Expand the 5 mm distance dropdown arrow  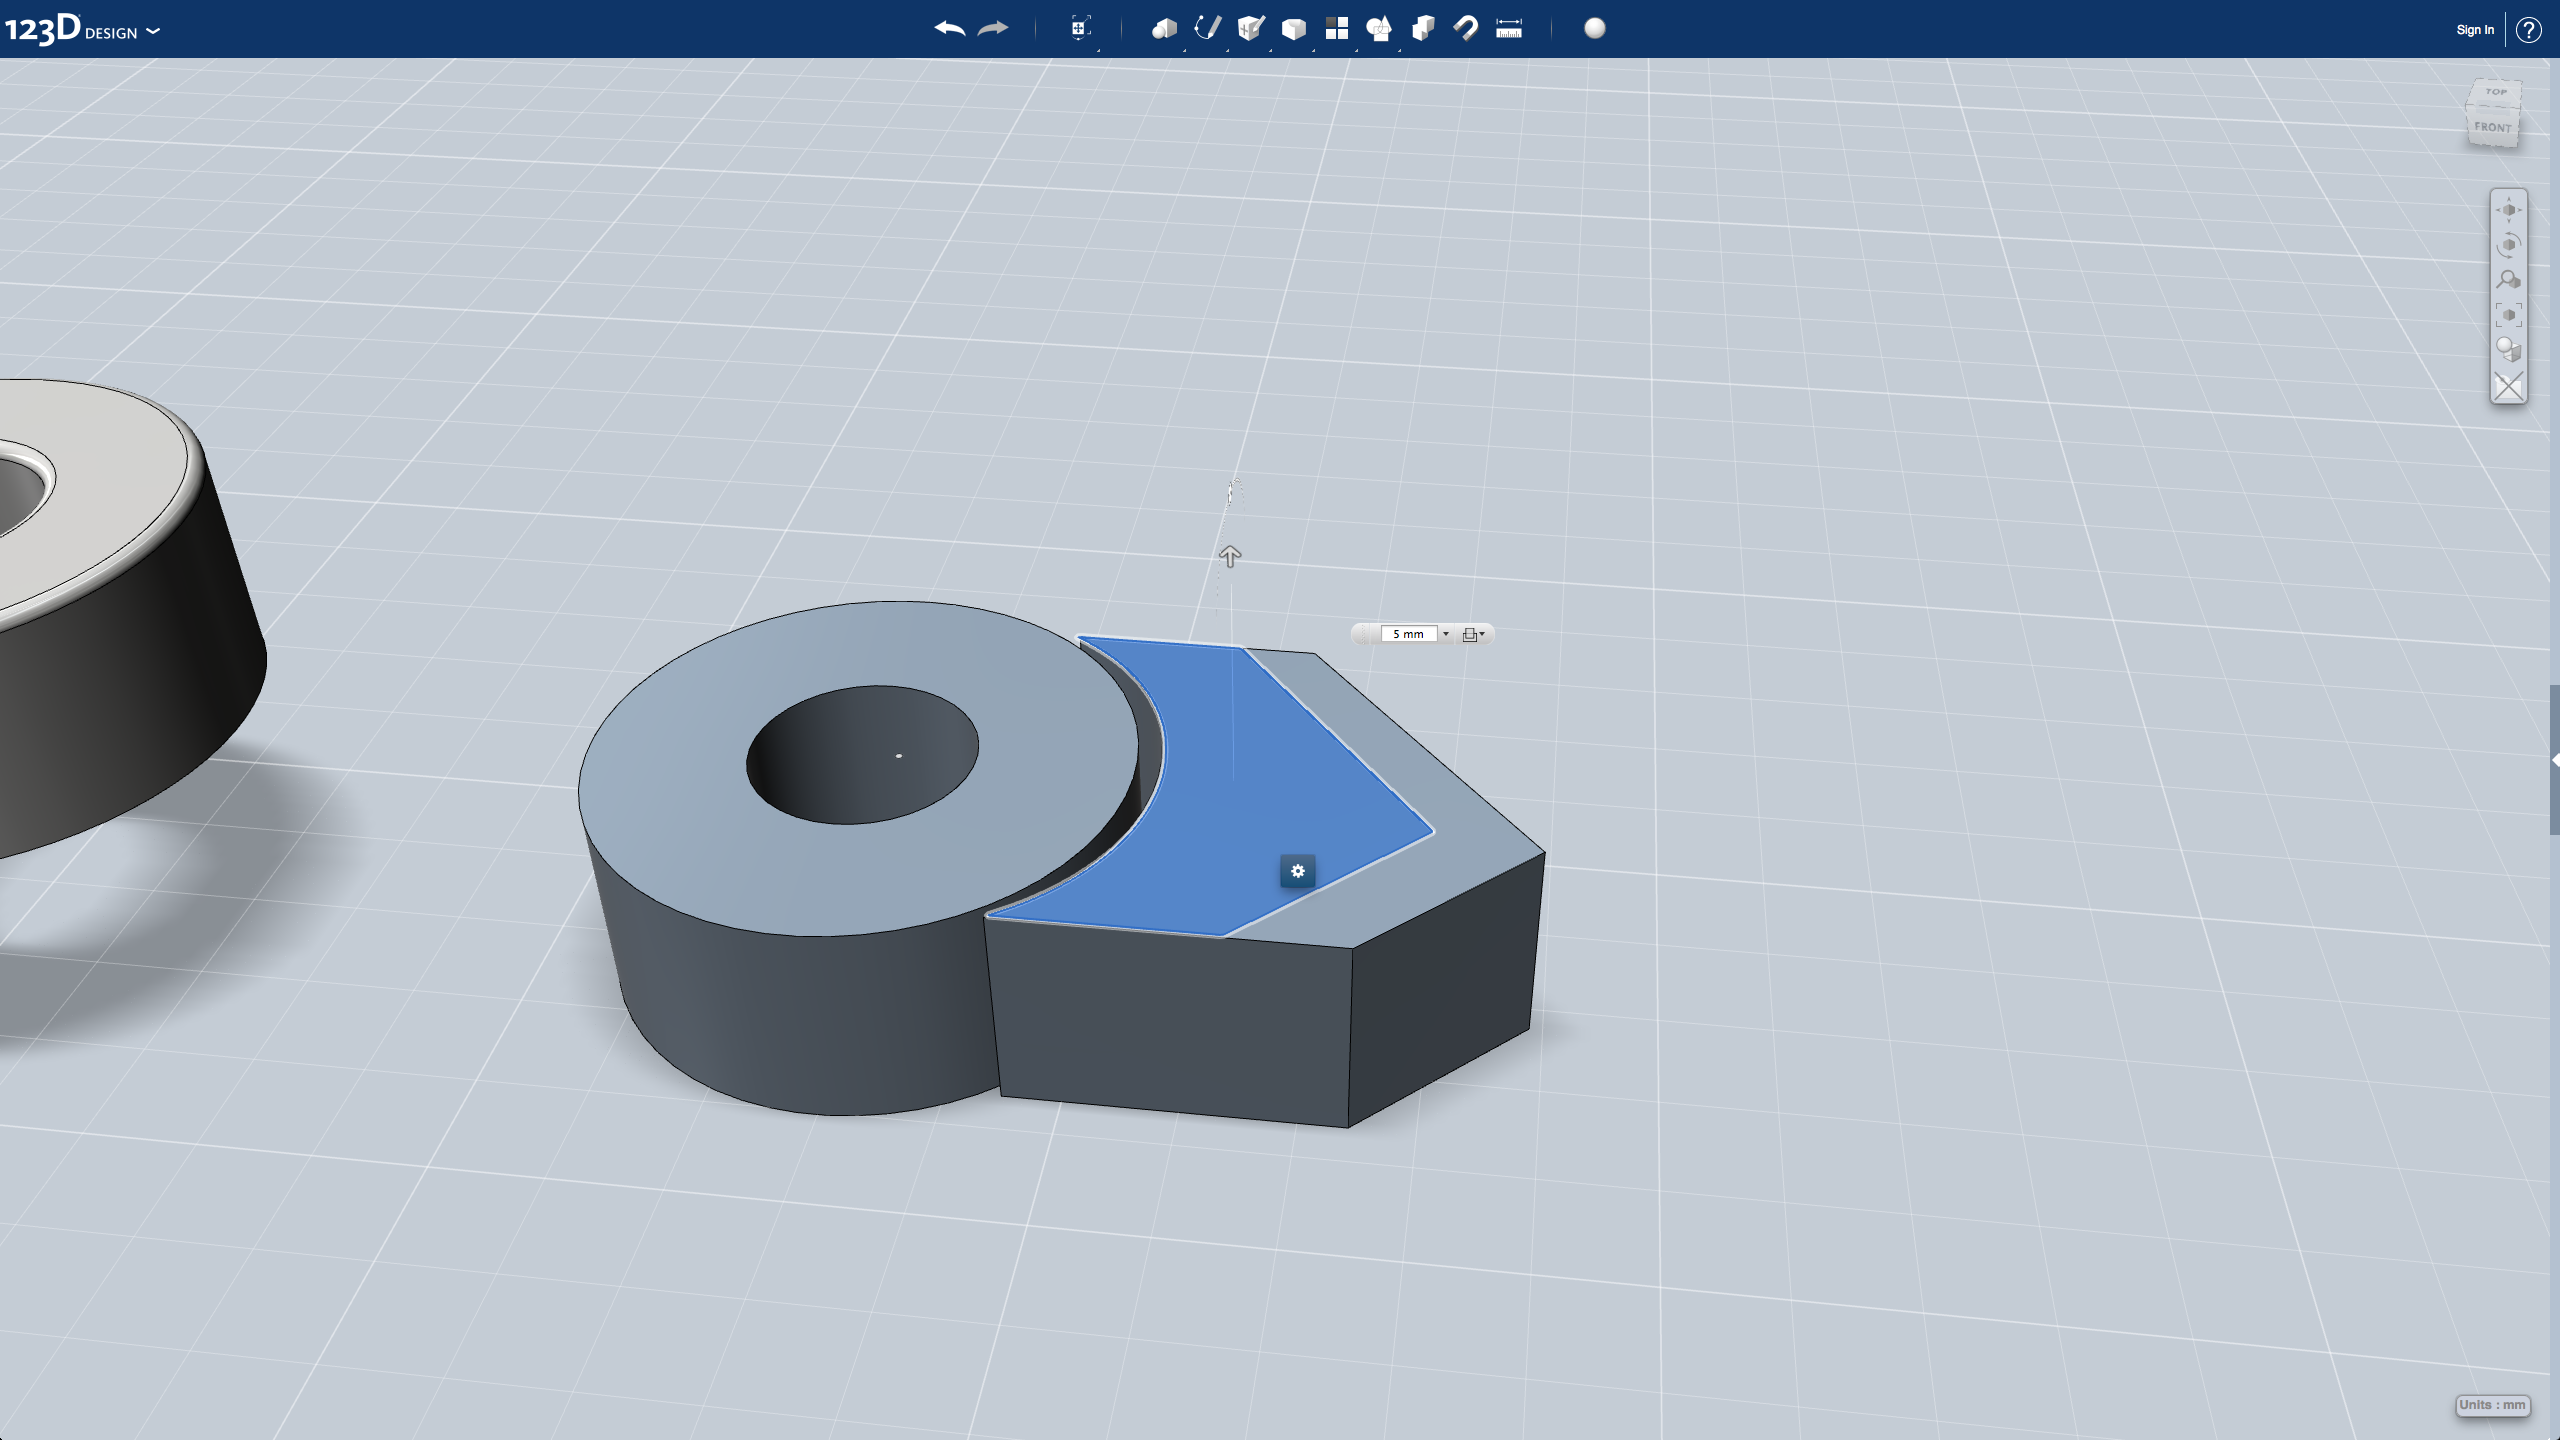tap(1446, 634)
